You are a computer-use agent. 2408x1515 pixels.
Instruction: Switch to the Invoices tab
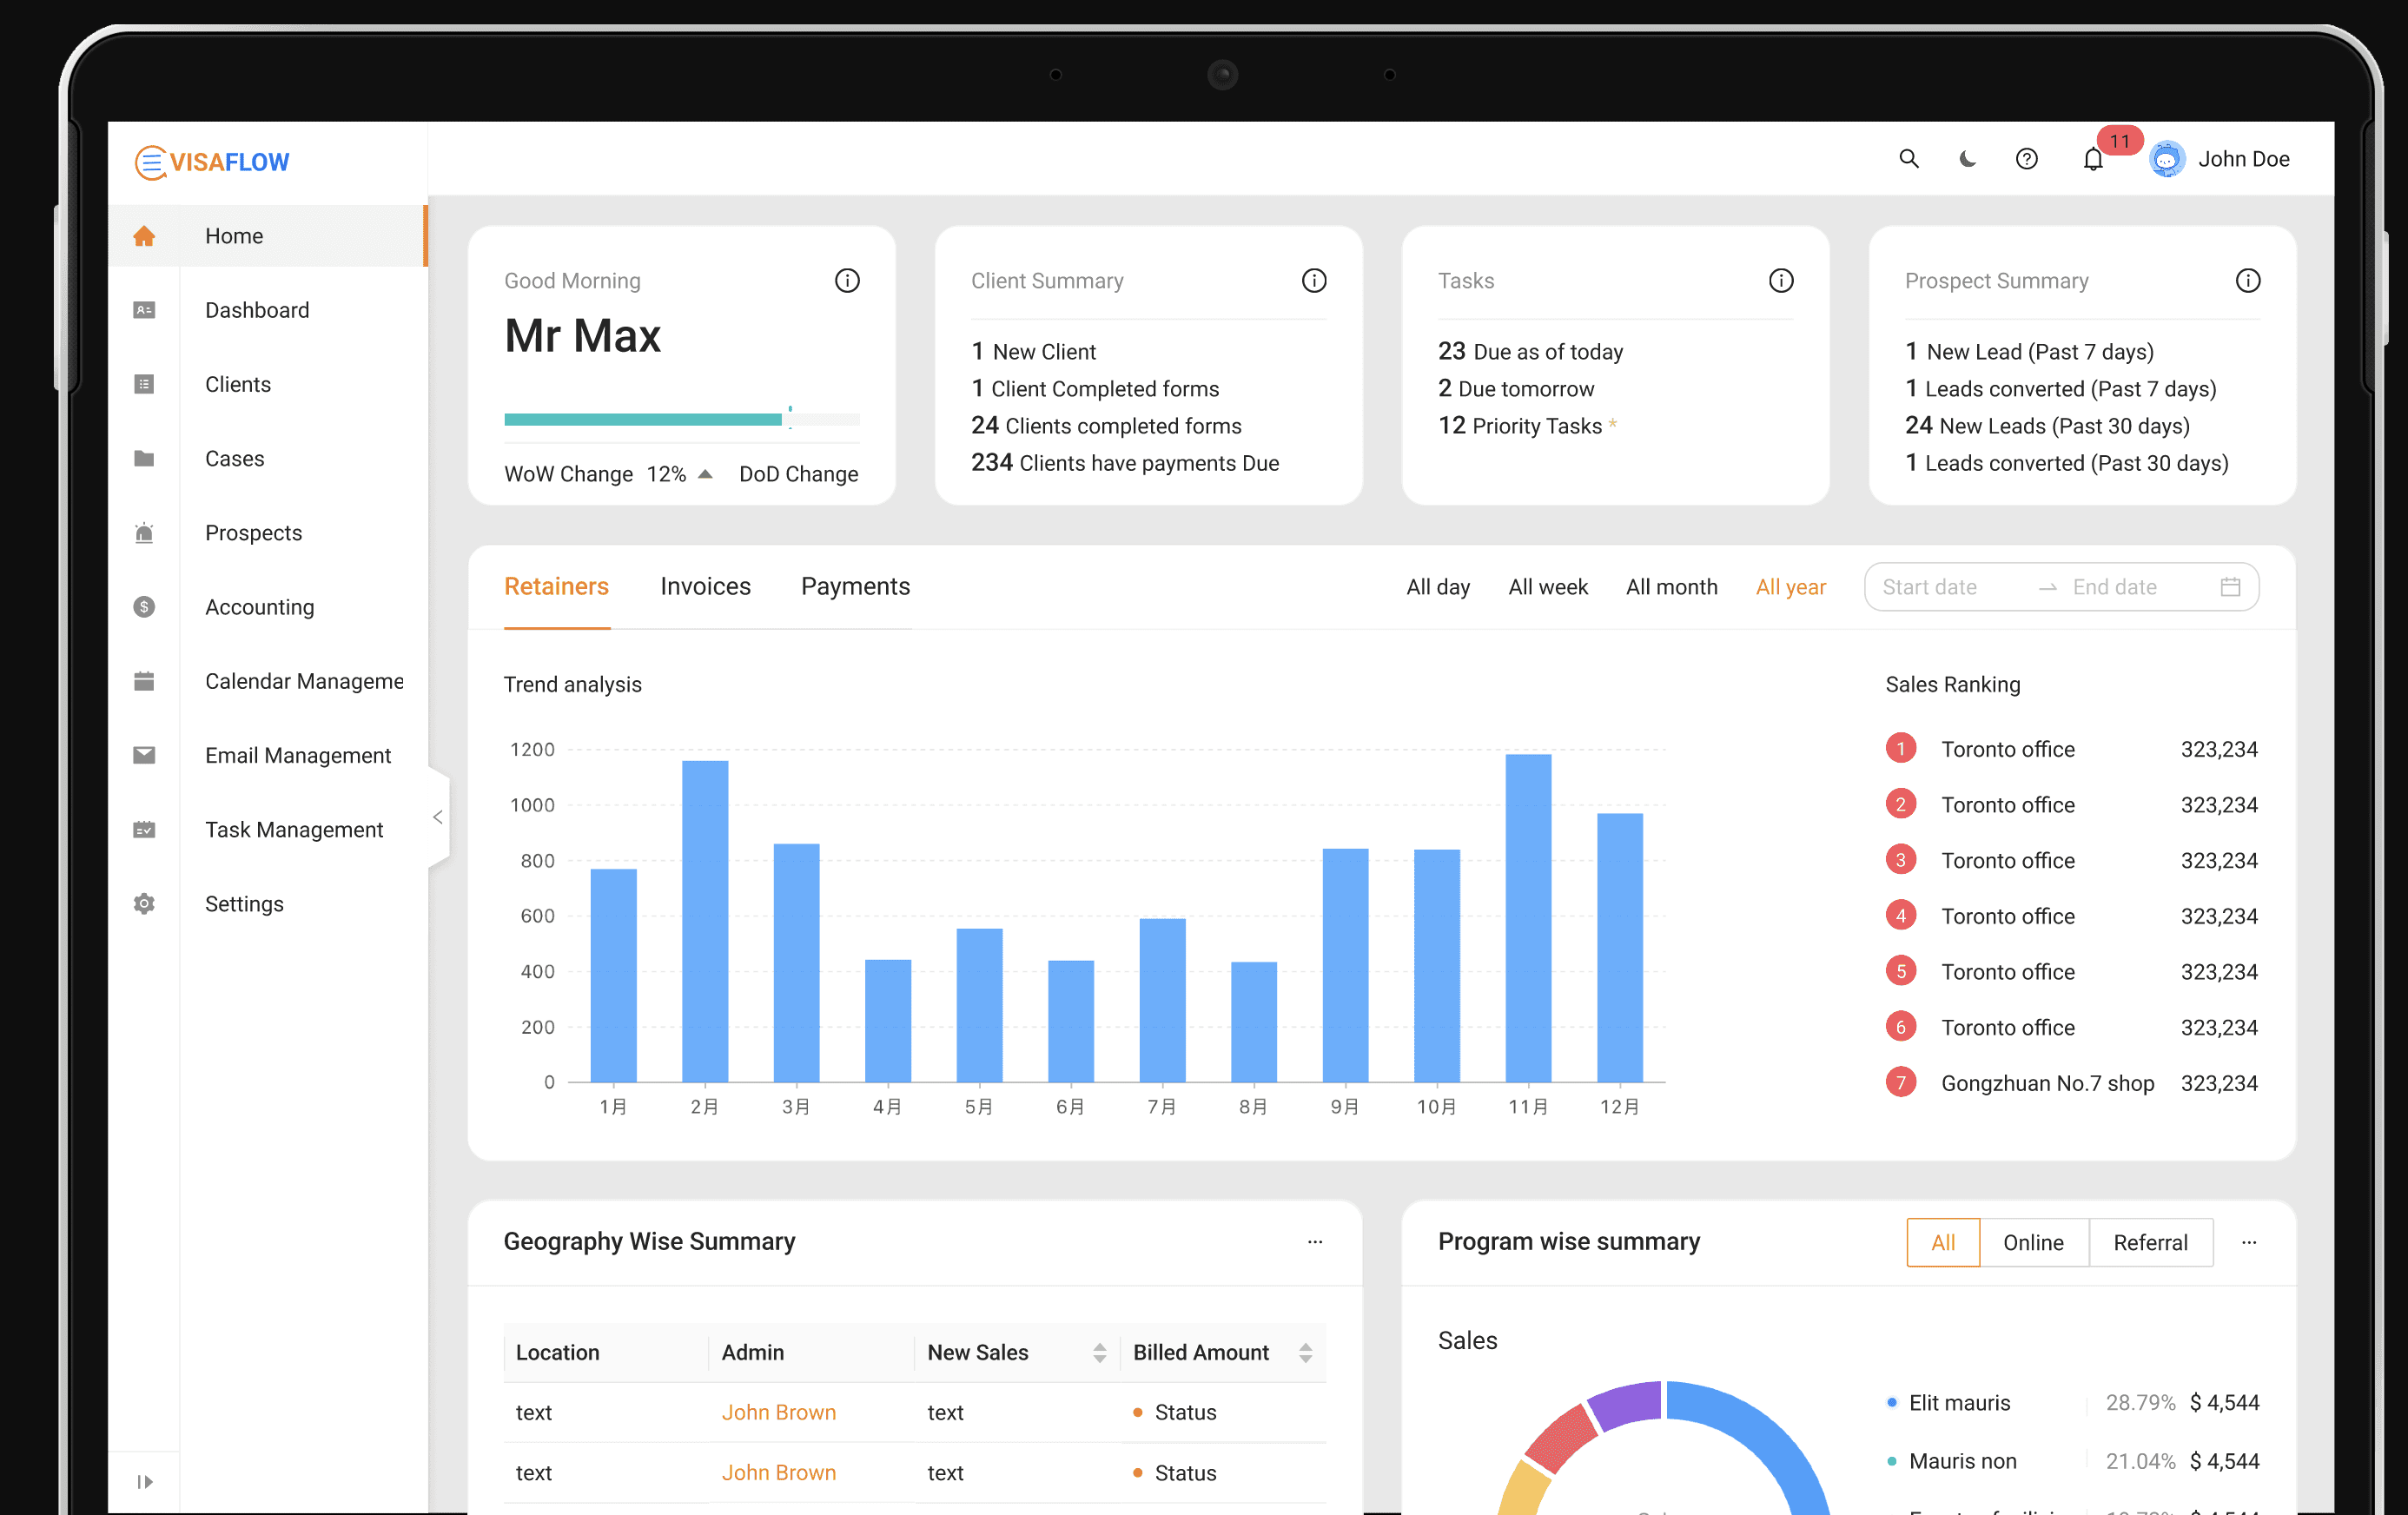705,587
